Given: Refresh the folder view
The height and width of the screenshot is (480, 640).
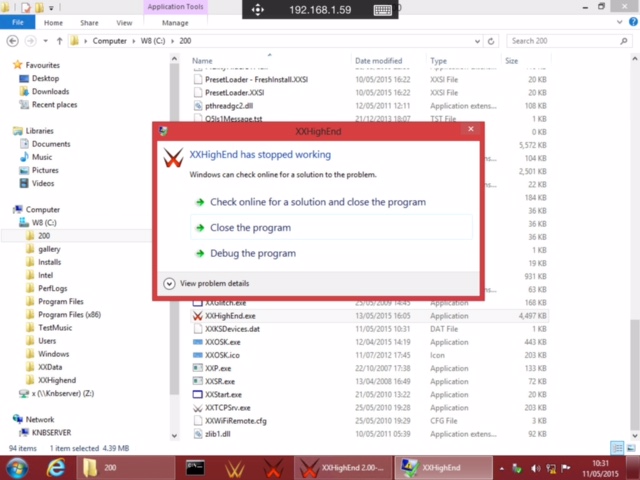Looking at the screenshot, I should click(491, 41).
